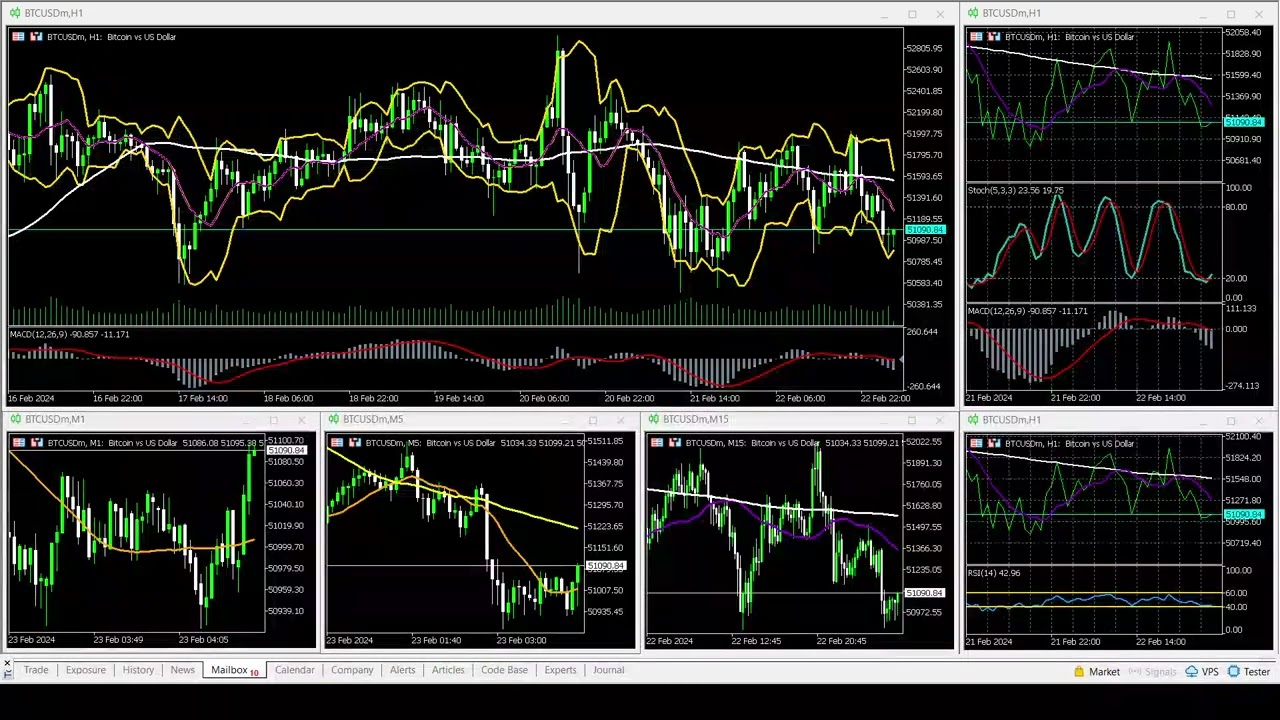The image size is (1280, 720).
Task: Switch to the Code Base tab
Action: pyautogui.click(x=504, y=670)
